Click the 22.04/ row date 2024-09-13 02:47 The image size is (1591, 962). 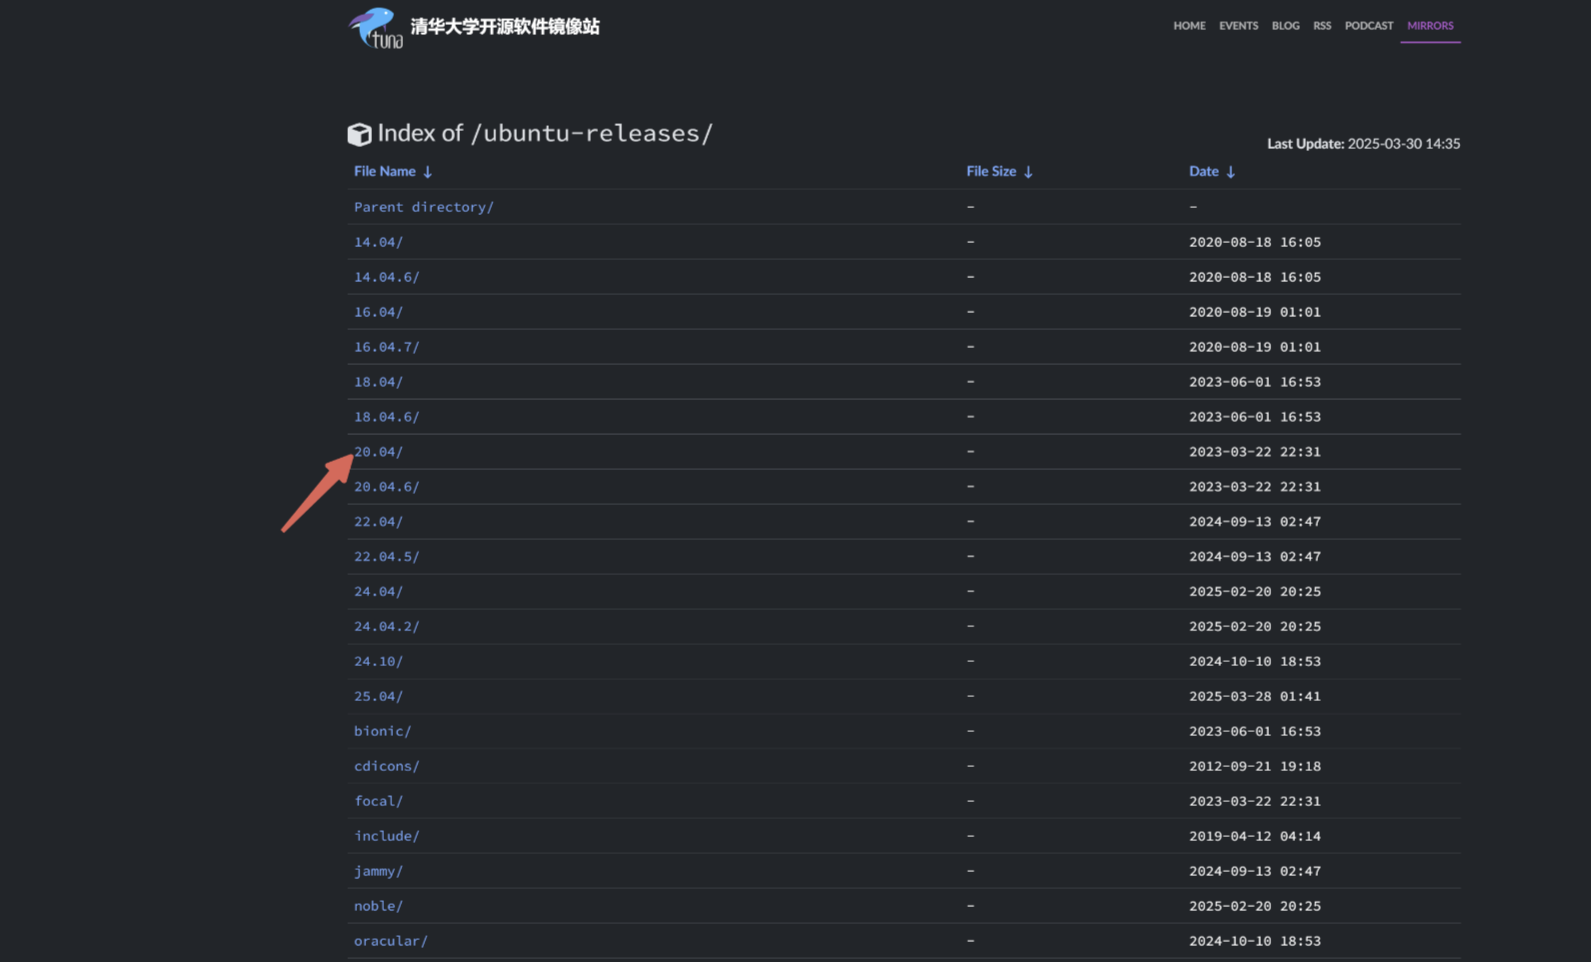1255,522
